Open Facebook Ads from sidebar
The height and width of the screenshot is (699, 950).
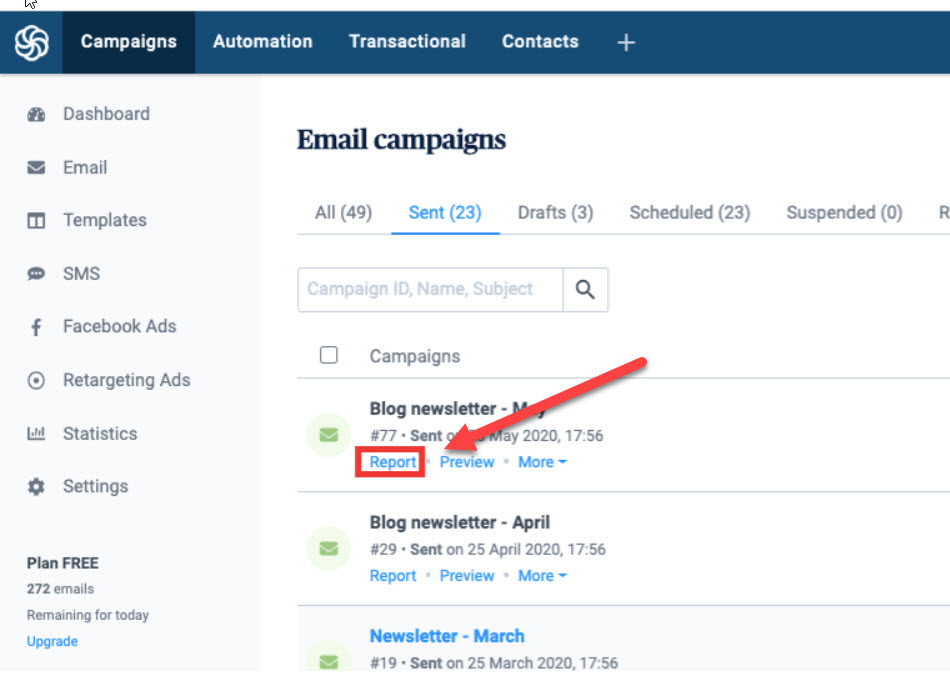point(118,326)
